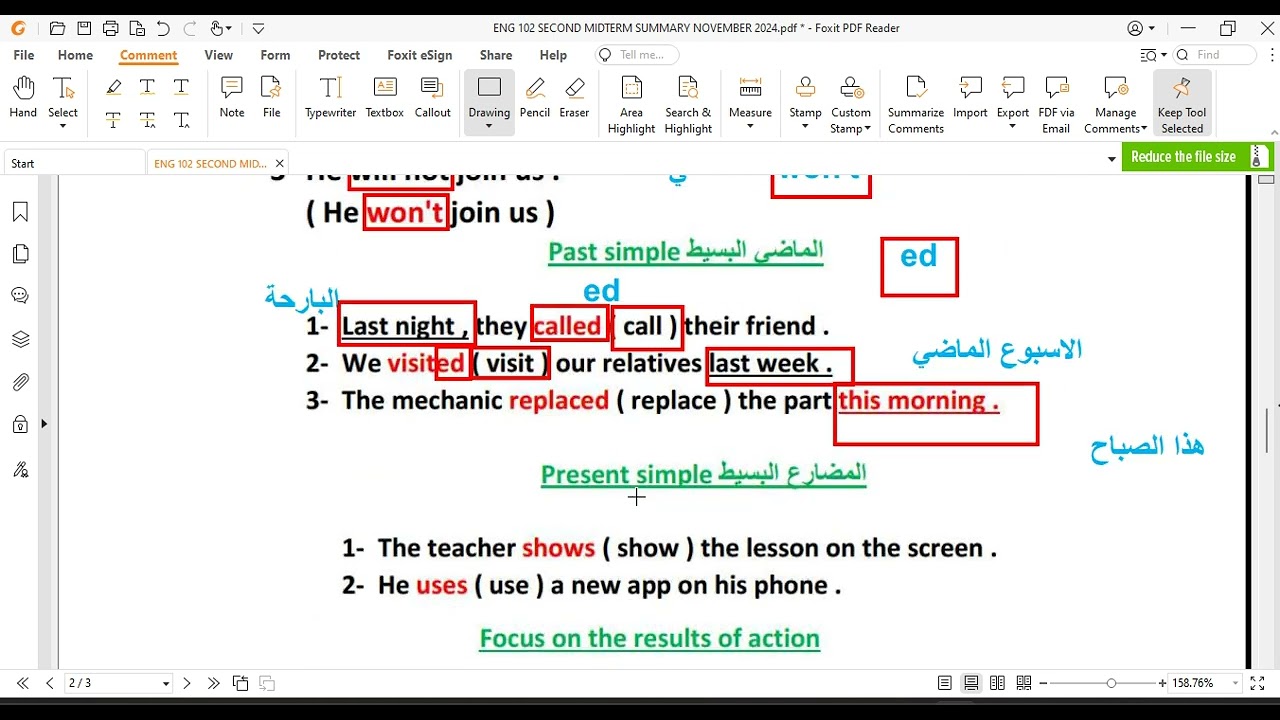Switch to the Home tab

[x=75, y=55]
